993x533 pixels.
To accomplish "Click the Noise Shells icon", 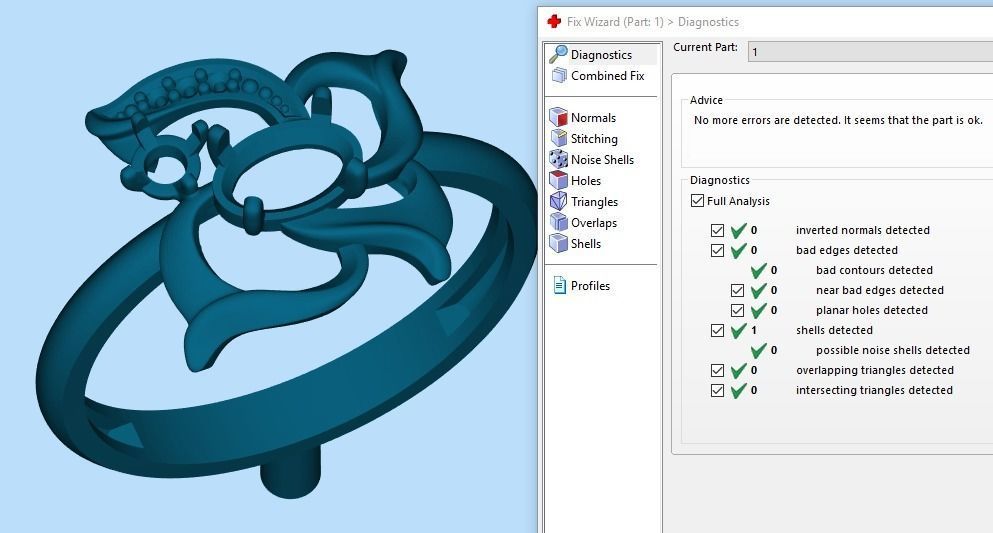I will pos(559,159).
